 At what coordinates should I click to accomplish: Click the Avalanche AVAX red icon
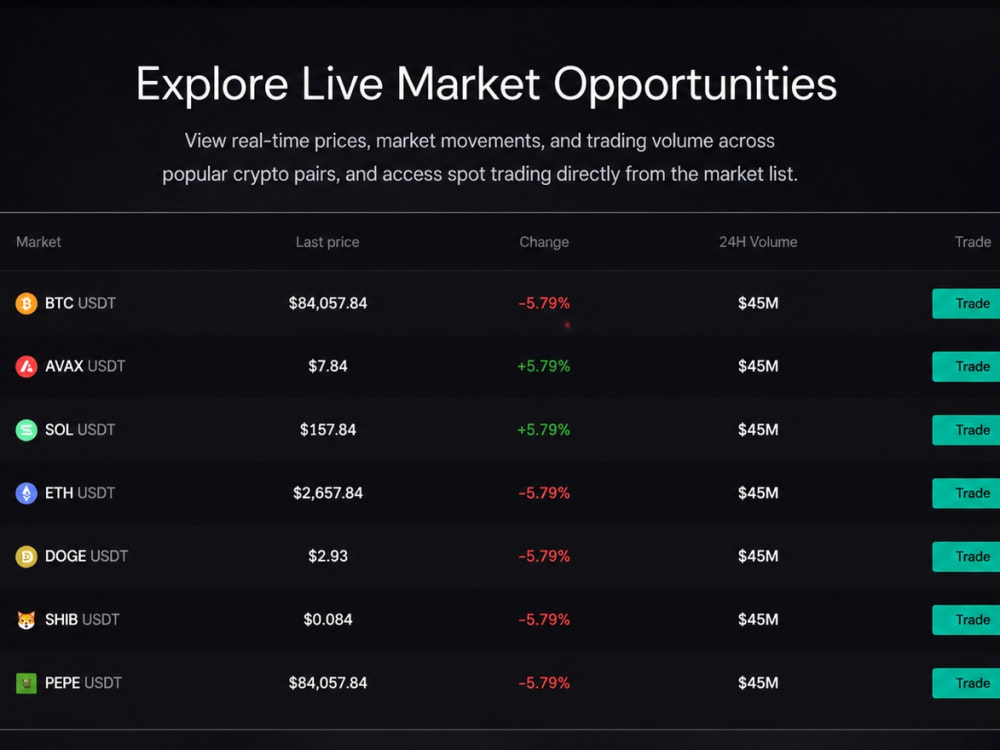point(26,367)
